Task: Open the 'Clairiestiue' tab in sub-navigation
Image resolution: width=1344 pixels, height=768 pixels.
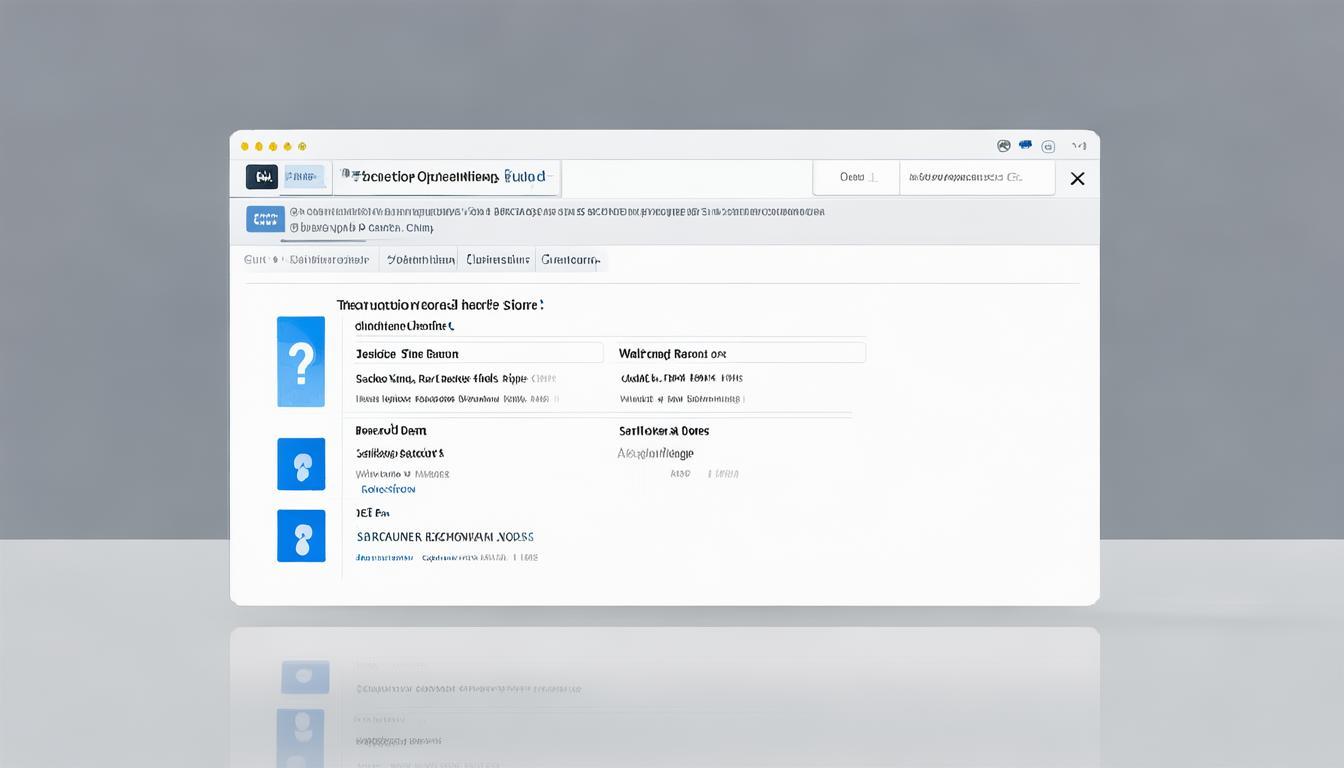Action: [497, 260]
